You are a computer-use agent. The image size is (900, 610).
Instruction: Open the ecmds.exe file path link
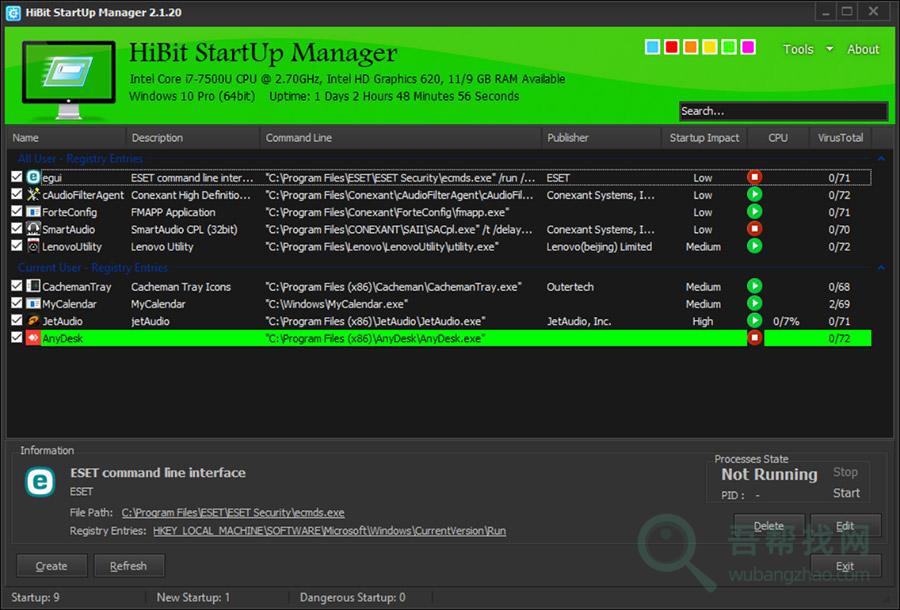click(233, 513)
